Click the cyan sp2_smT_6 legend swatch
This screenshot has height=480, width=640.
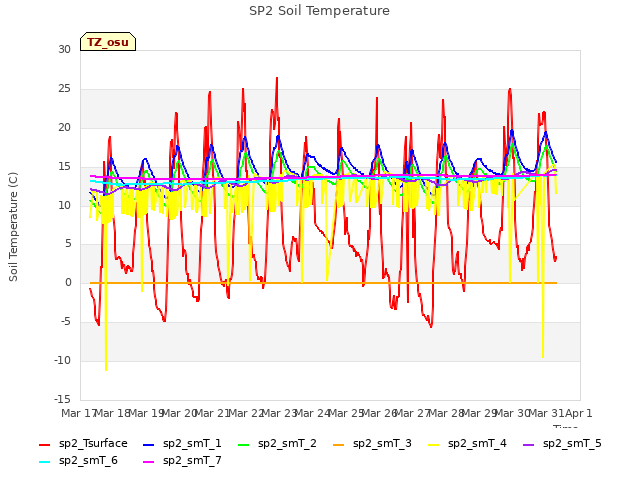(44, 462)
